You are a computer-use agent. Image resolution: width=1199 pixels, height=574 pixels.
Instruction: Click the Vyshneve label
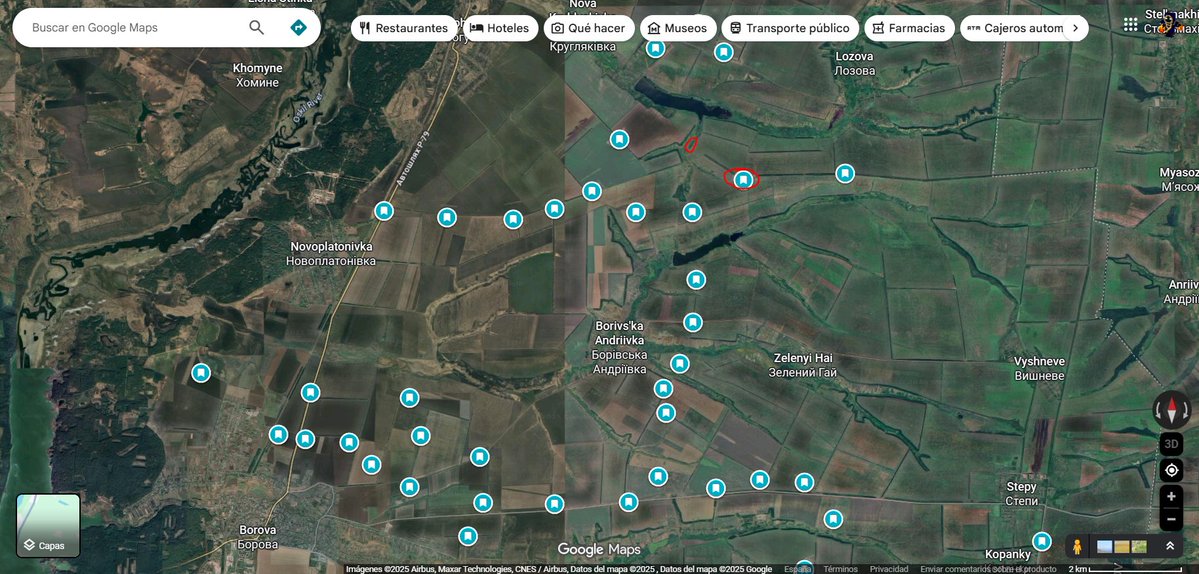(1039, 368)
